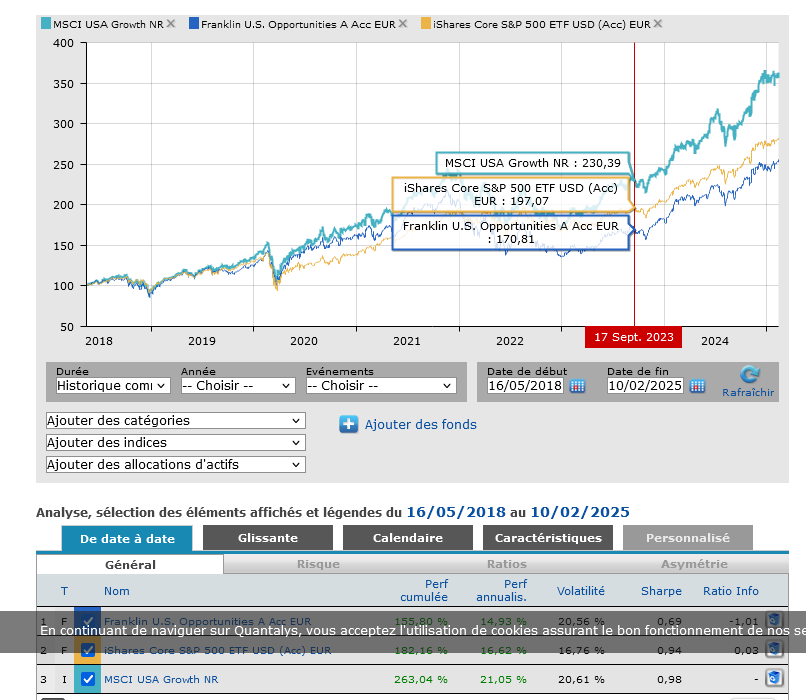Image resolution: width=806 pixels, height=700 pixels.
Task: Click the 20,61 % volatility value
Action: pos(581,679)
